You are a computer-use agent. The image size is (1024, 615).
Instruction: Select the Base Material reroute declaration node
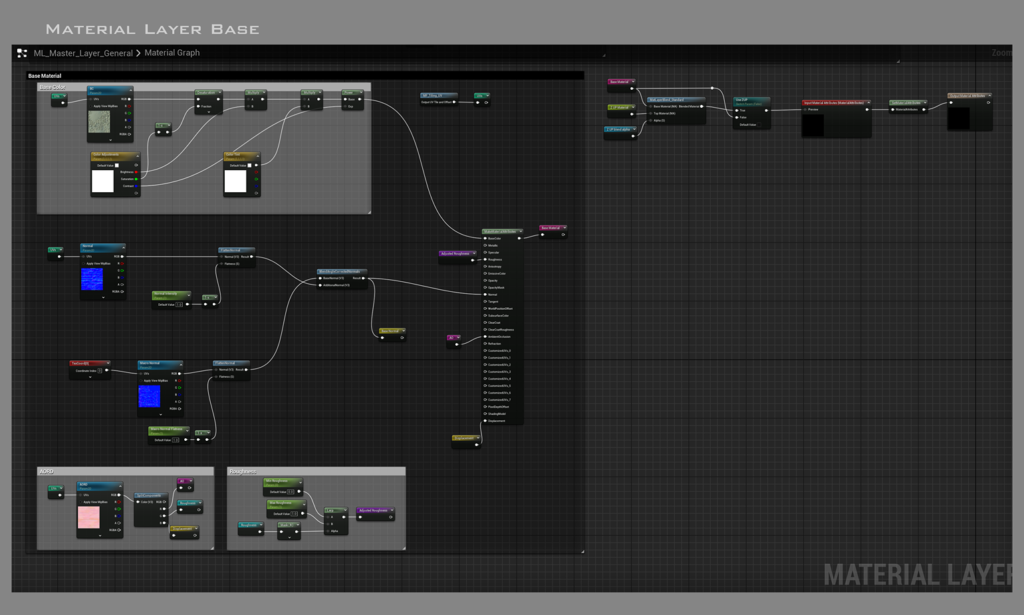552,228
